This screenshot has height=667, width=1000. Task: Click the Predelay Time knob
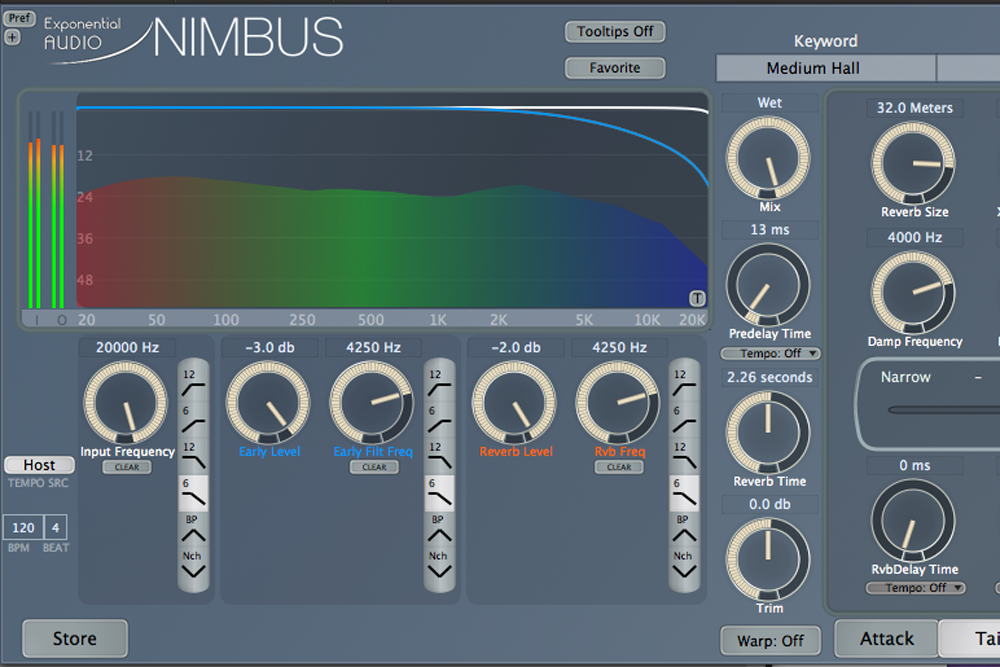coord(768,284)
